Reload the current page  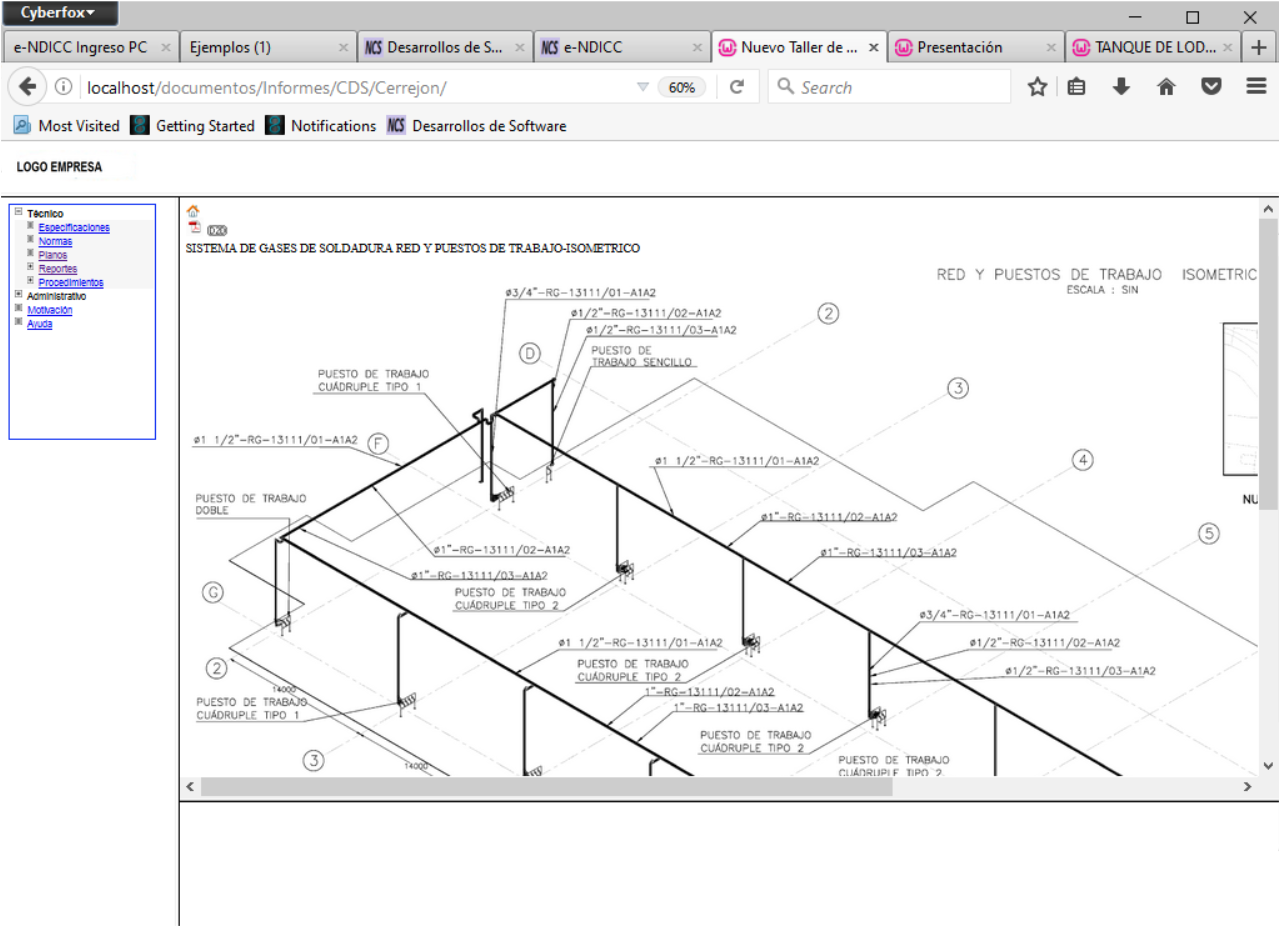pos(737,87)
